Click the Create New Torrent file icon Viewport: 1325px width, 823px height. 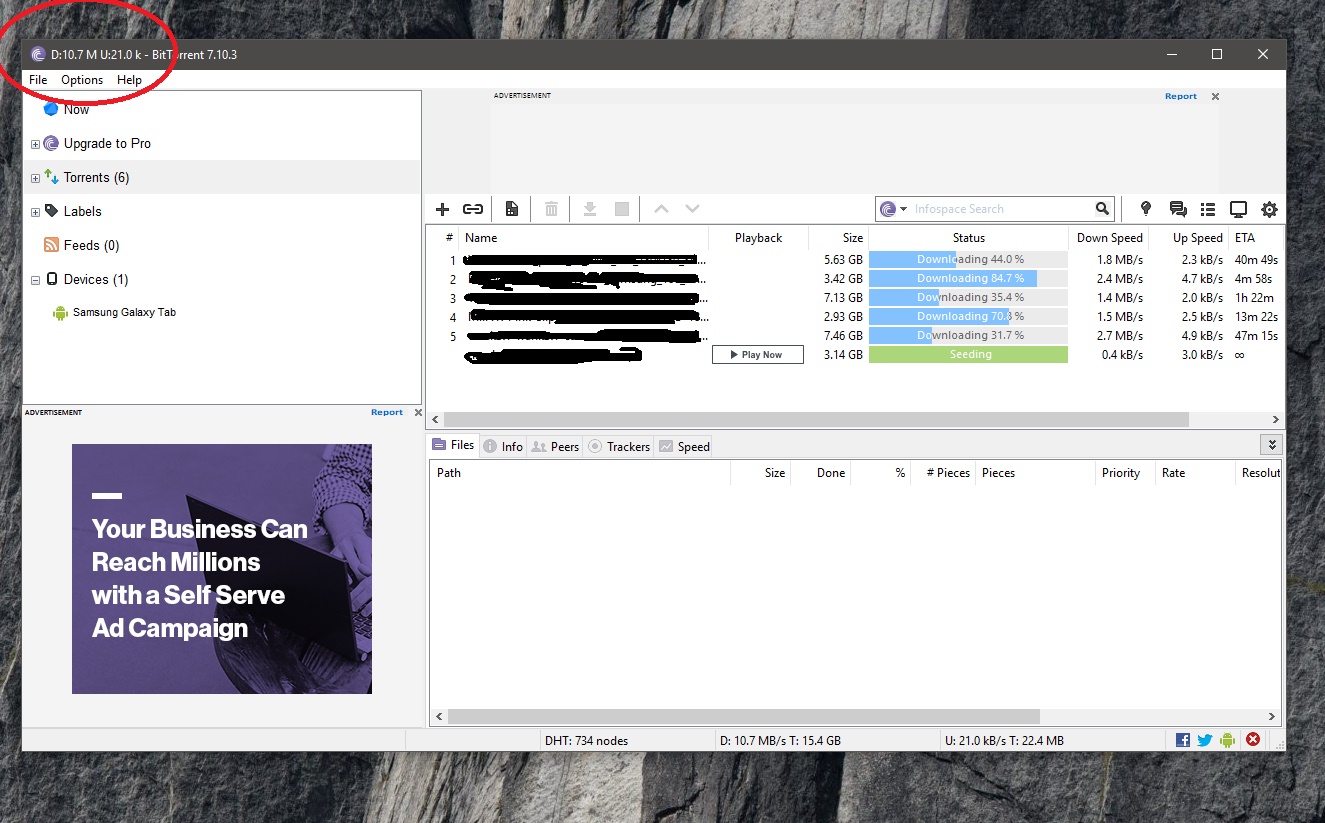(x=511, y=209)
